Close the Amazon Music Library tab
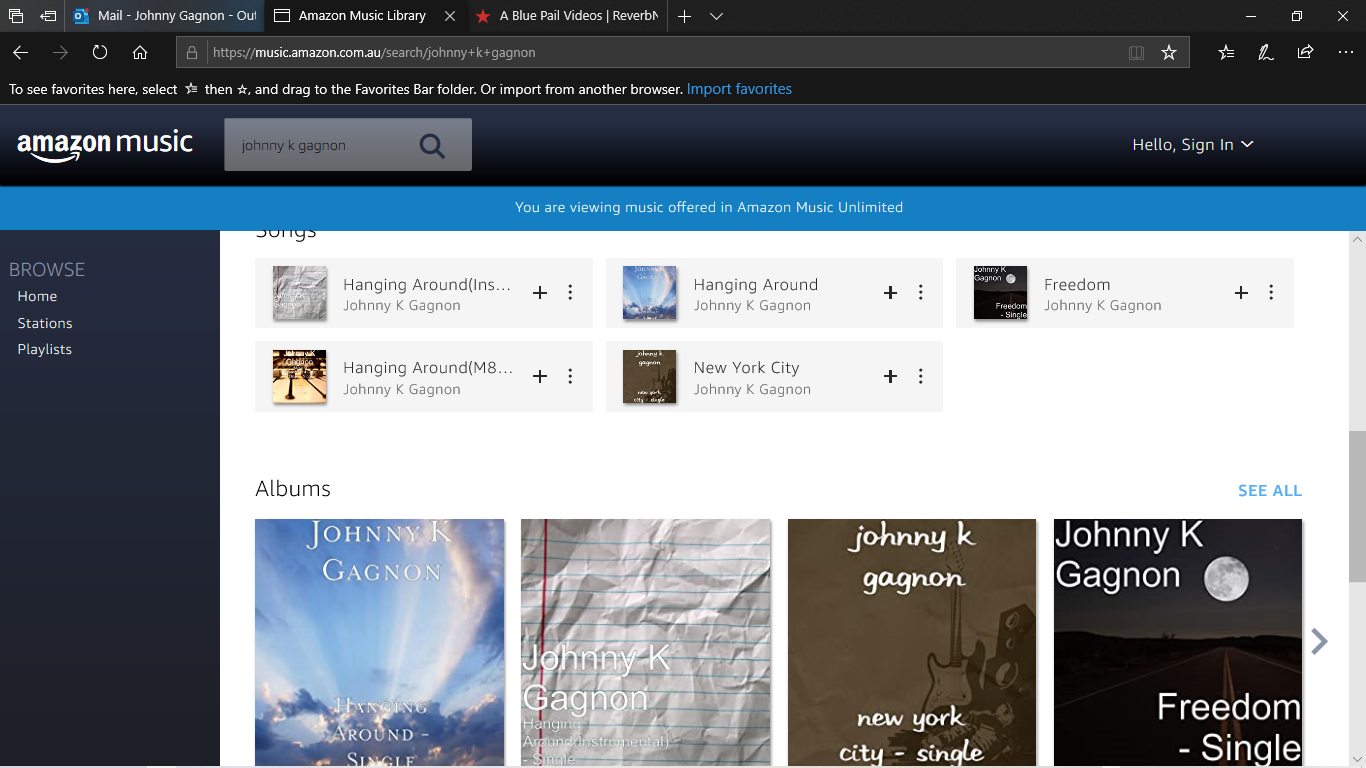Screen dimensions: 1366x768 pyautogui.click(x=450, y=16)
